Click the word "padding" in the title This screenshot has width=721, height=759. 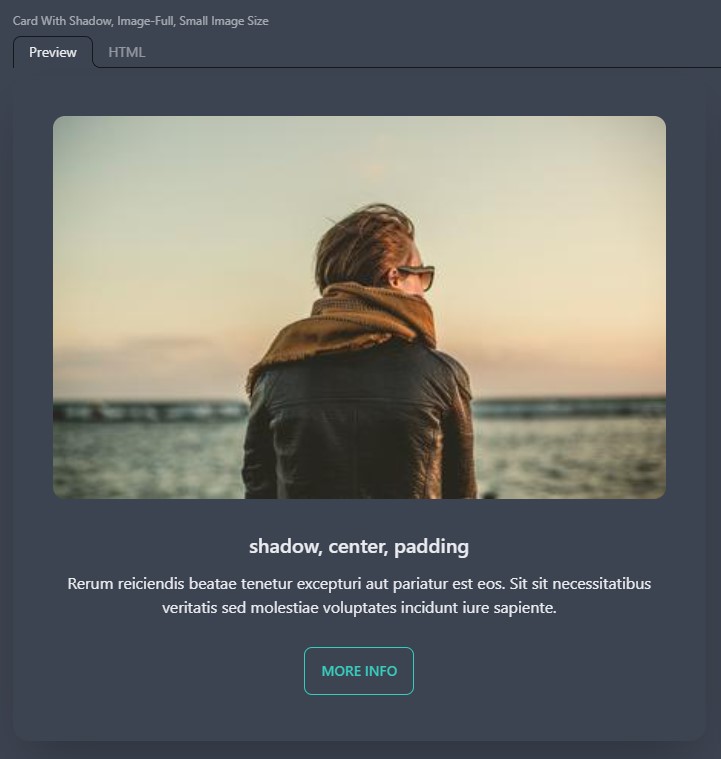431,547
